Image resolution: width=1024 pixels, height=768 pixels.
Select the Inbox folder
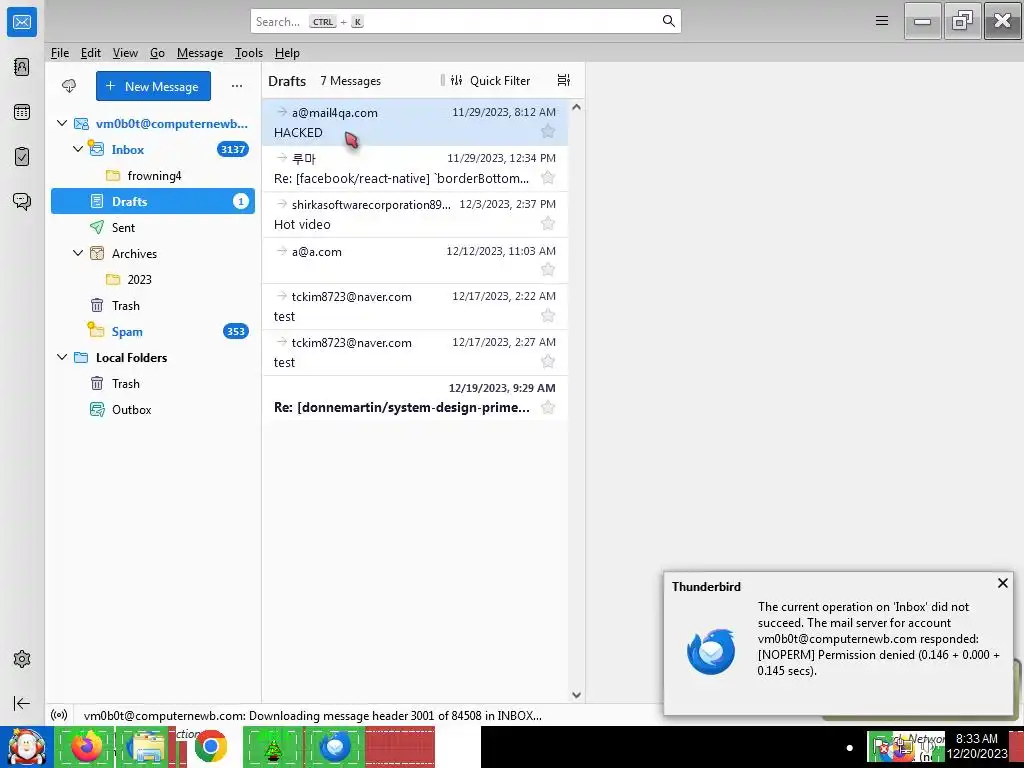coord(153,150)
